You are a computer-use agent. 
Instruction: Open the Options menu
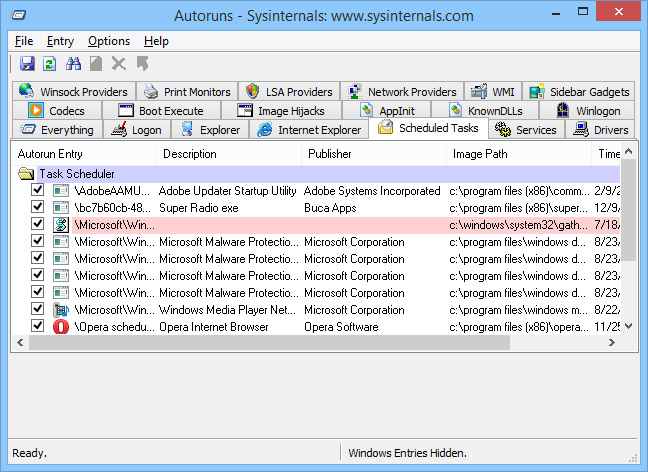click(x=108, y=41)
